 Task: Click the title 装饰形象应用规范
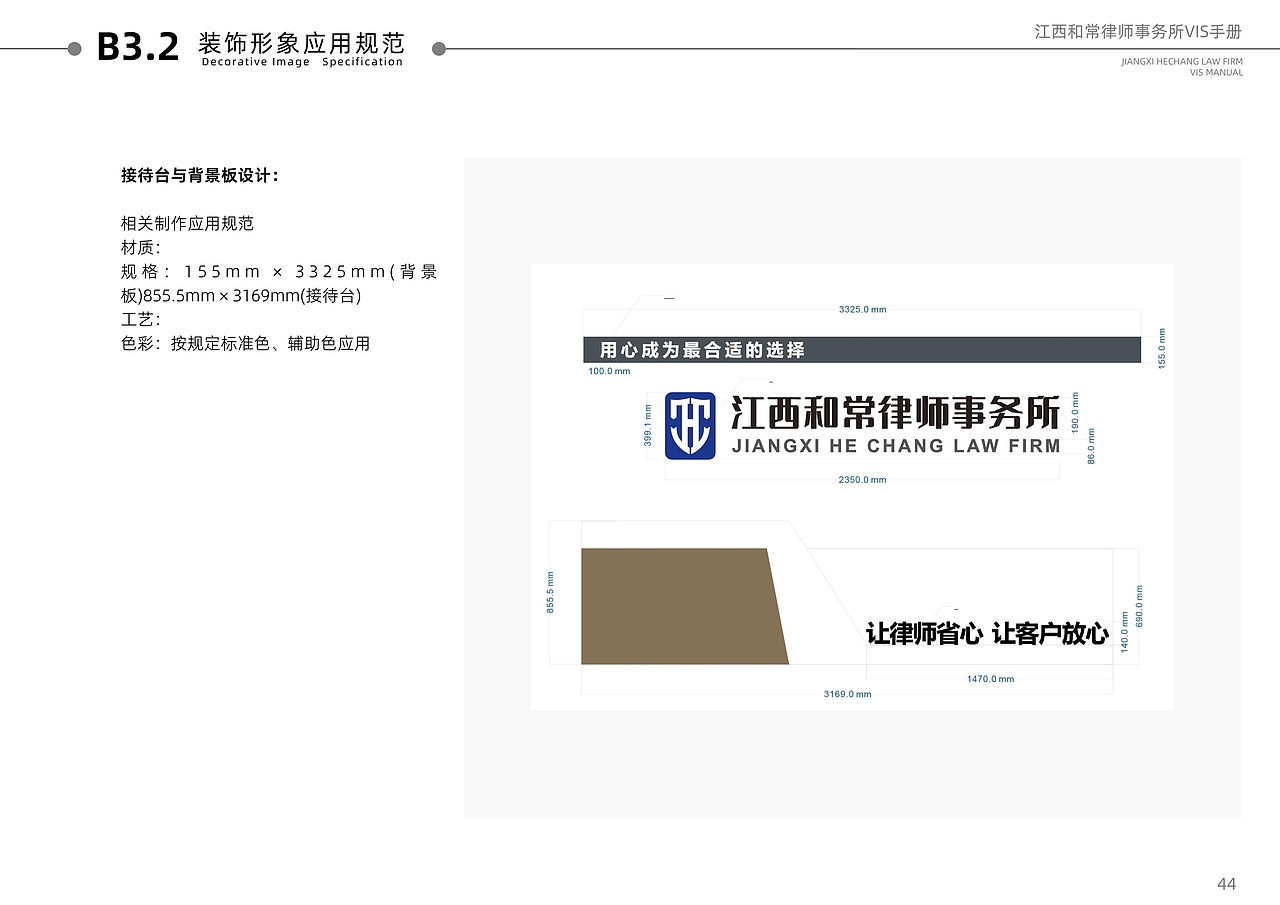pyautogui.click(x=301, y=43)
